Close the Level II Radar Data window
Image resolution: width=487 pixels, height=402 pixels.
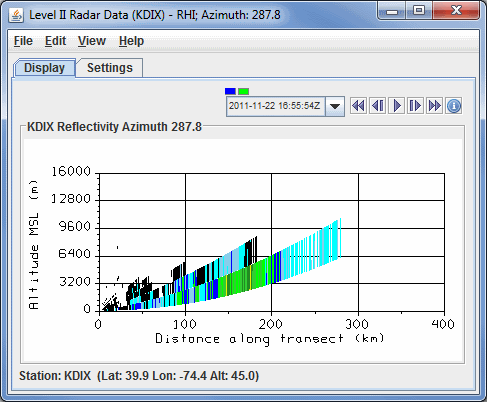(456, 11)
